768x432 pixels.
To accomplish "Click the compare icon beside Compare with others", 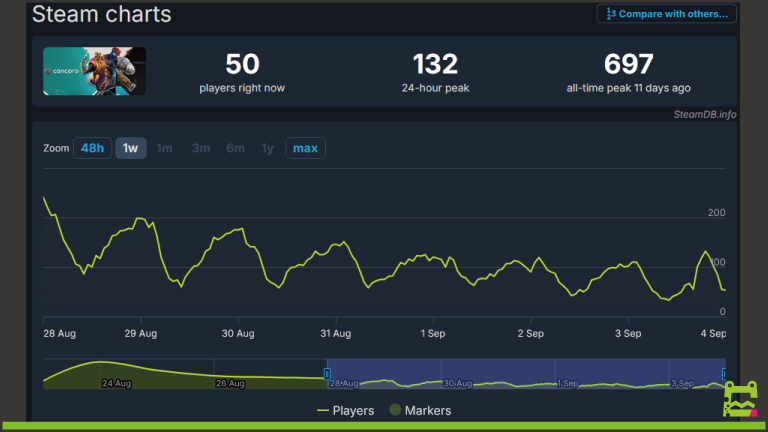I will (x=609, y=14).
